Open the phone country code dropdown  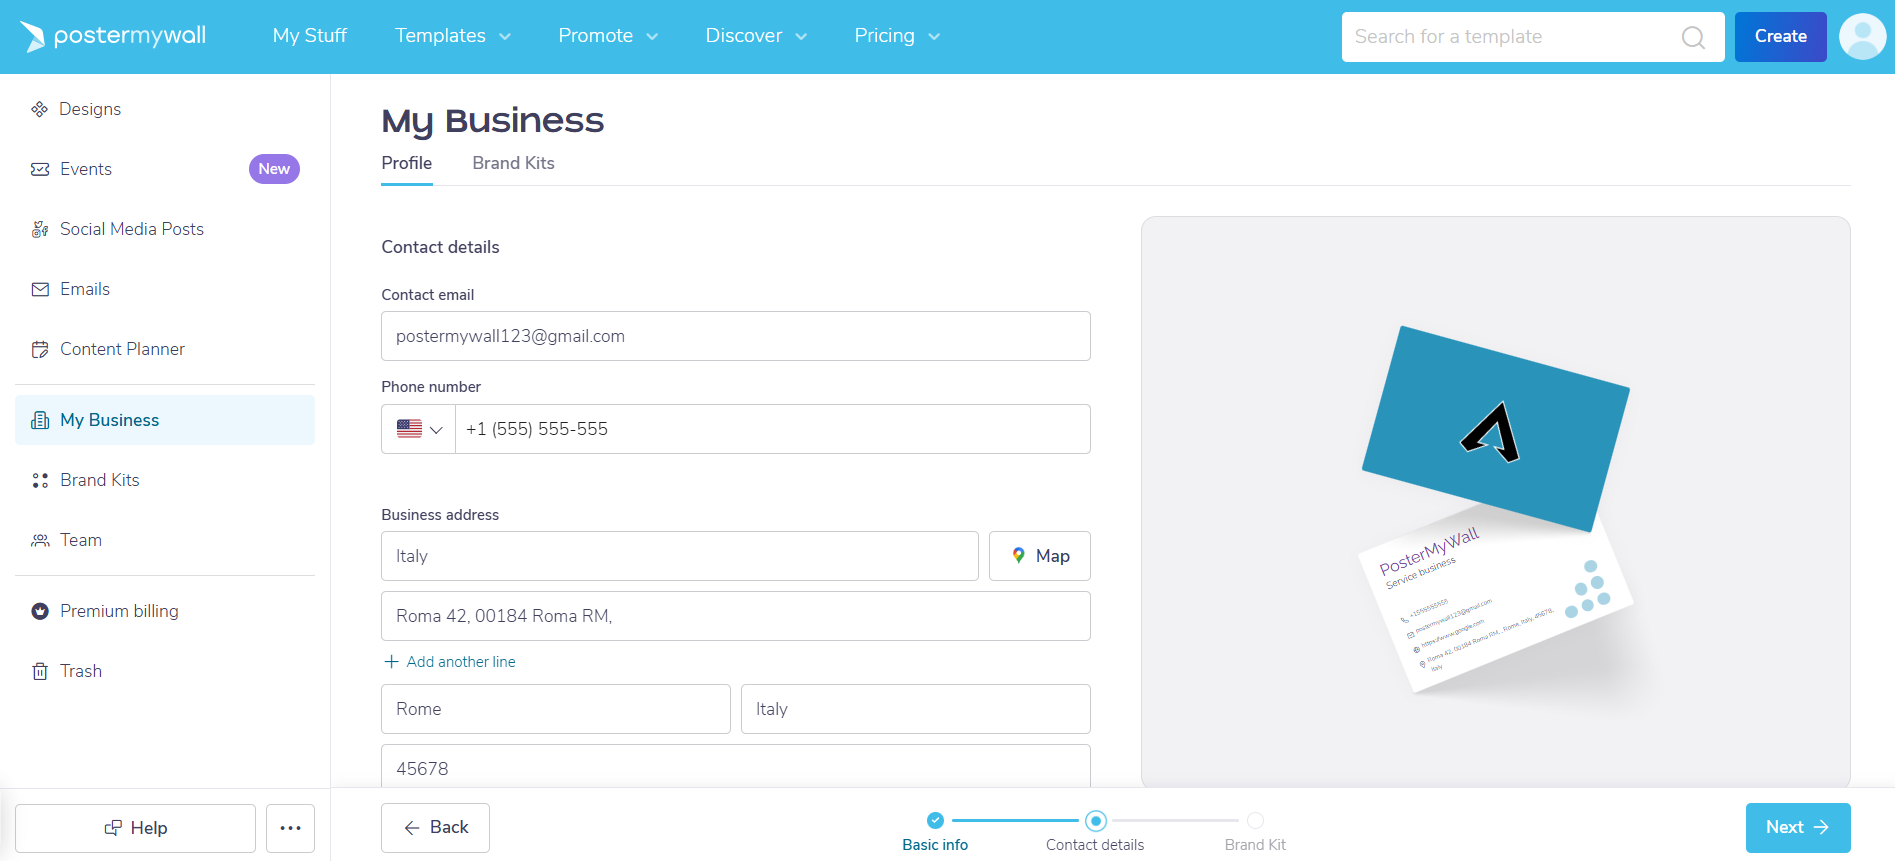click(418, 429)
